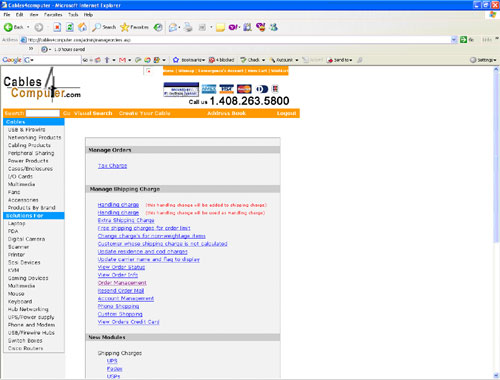
Task: Open the Edit menu
Action: (x=19, y=15)
